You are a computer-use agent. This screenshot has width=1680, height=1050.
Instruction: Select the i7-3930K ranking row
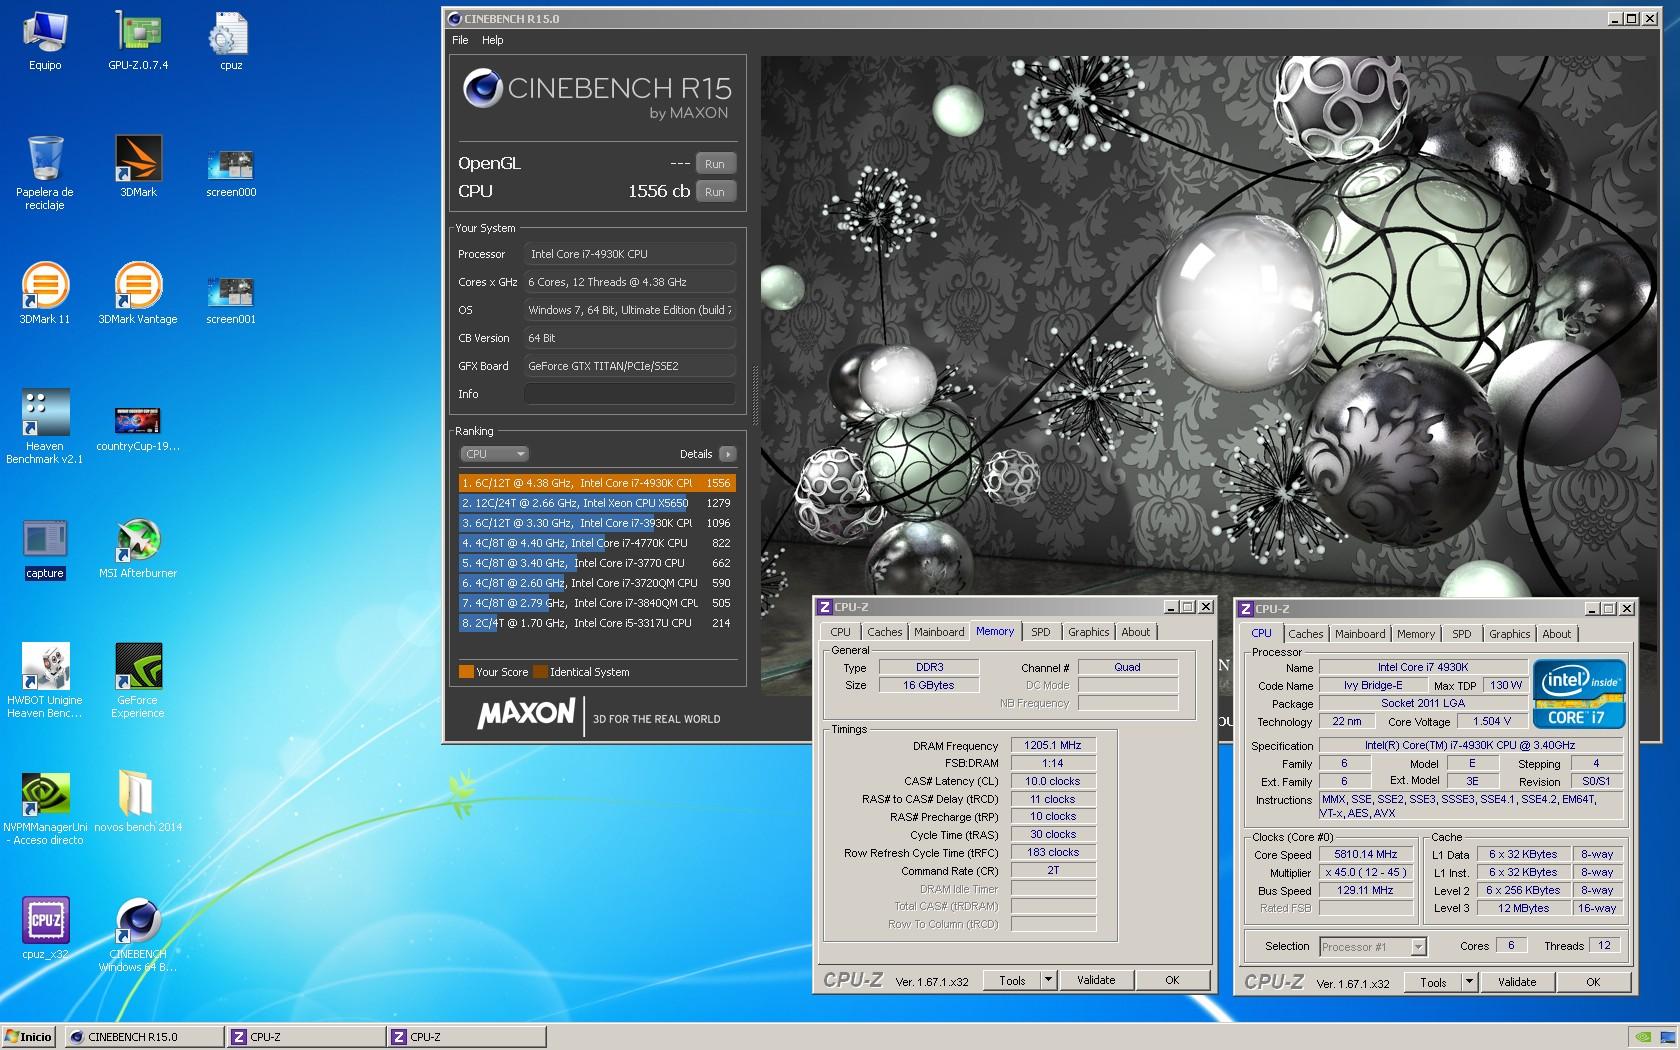pyautogui.click(x=597, y=523)
